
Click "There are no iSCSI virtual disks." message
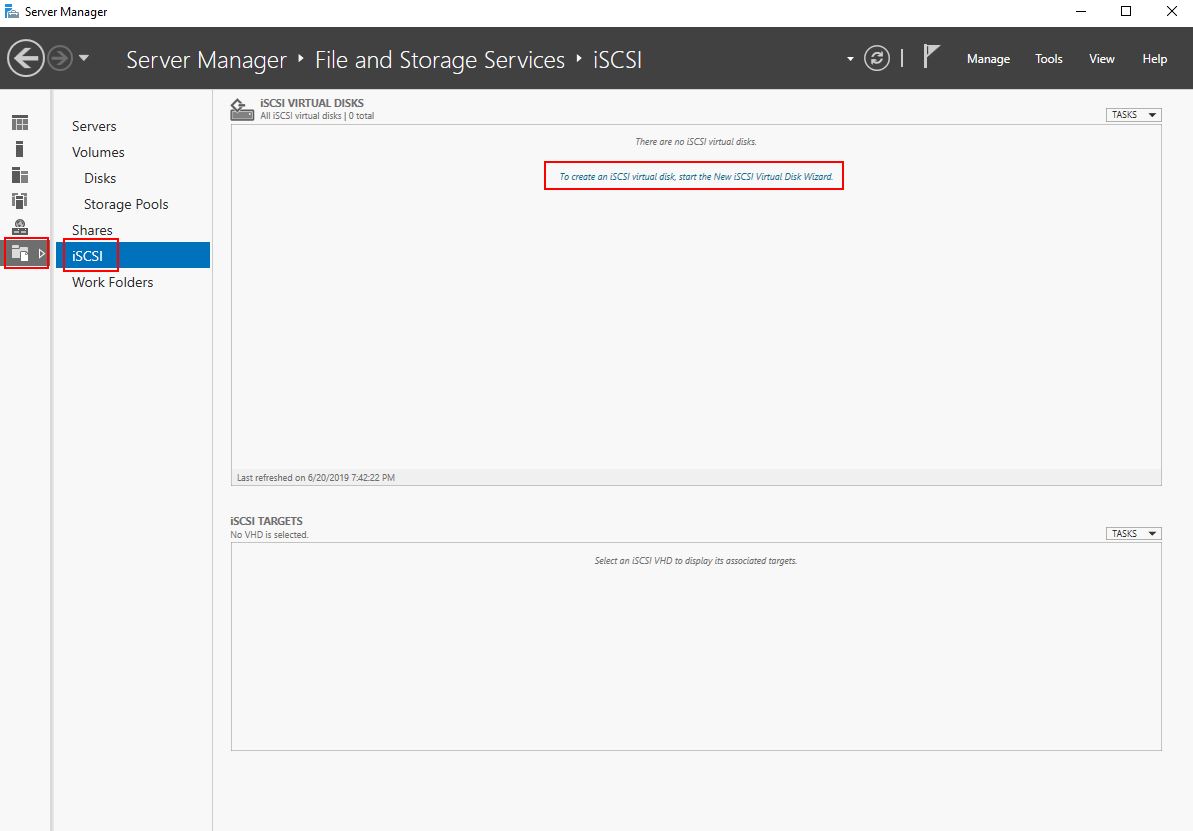click(x=696, y=142)
